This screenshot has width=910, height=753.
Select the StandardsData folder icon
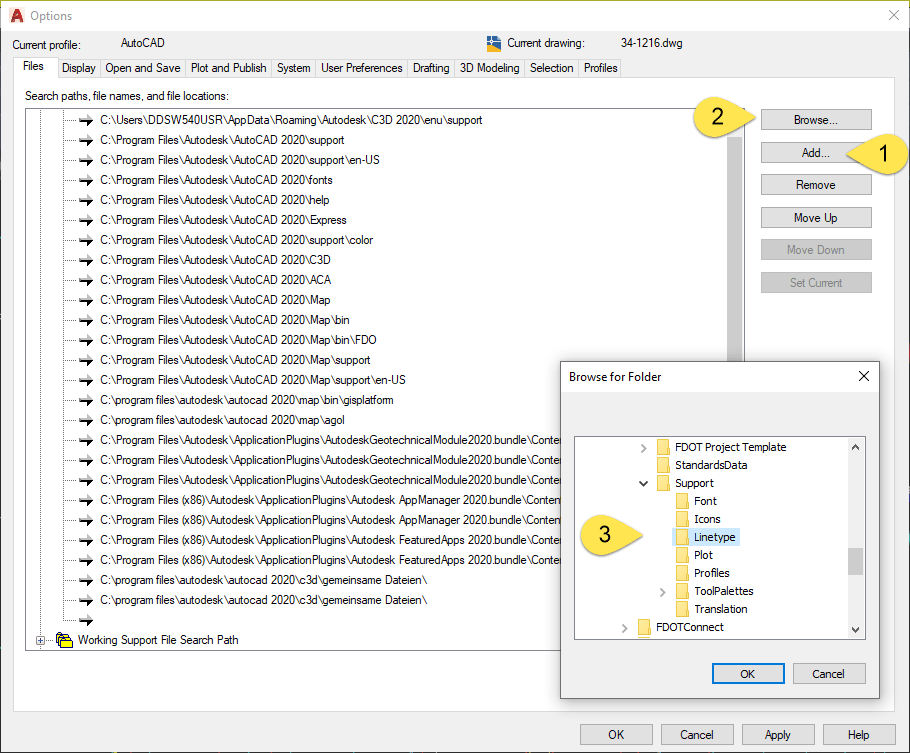[x=663, y=465]
